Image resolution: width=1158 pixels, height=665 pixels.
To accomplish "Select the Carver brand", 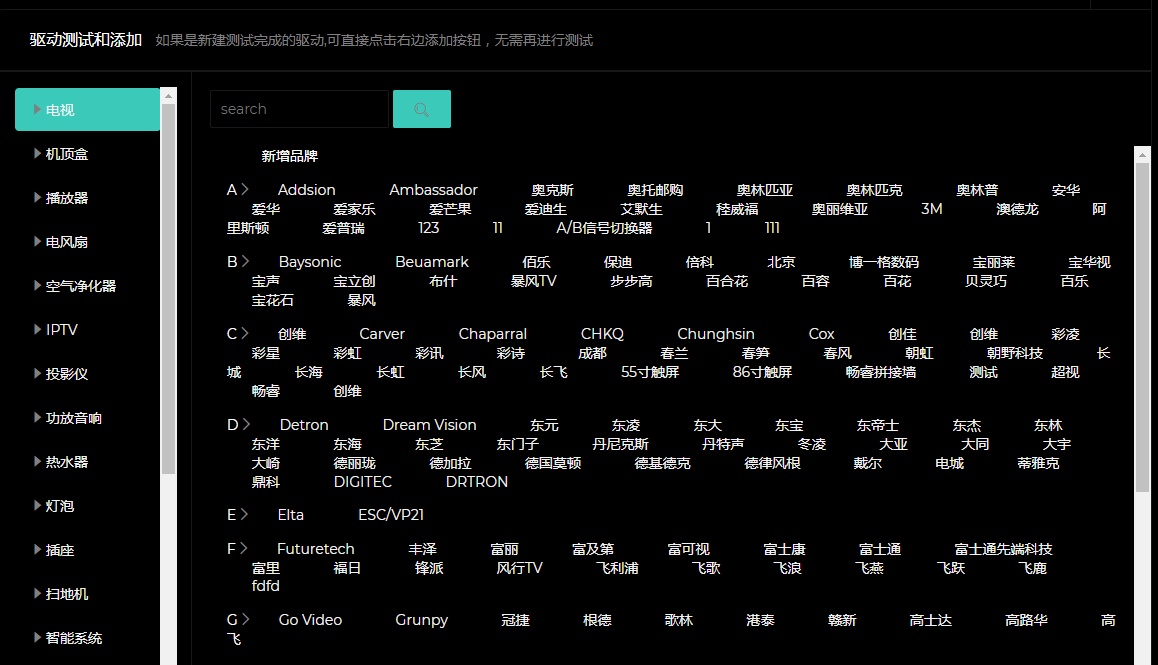I will [x=382, y=334].
